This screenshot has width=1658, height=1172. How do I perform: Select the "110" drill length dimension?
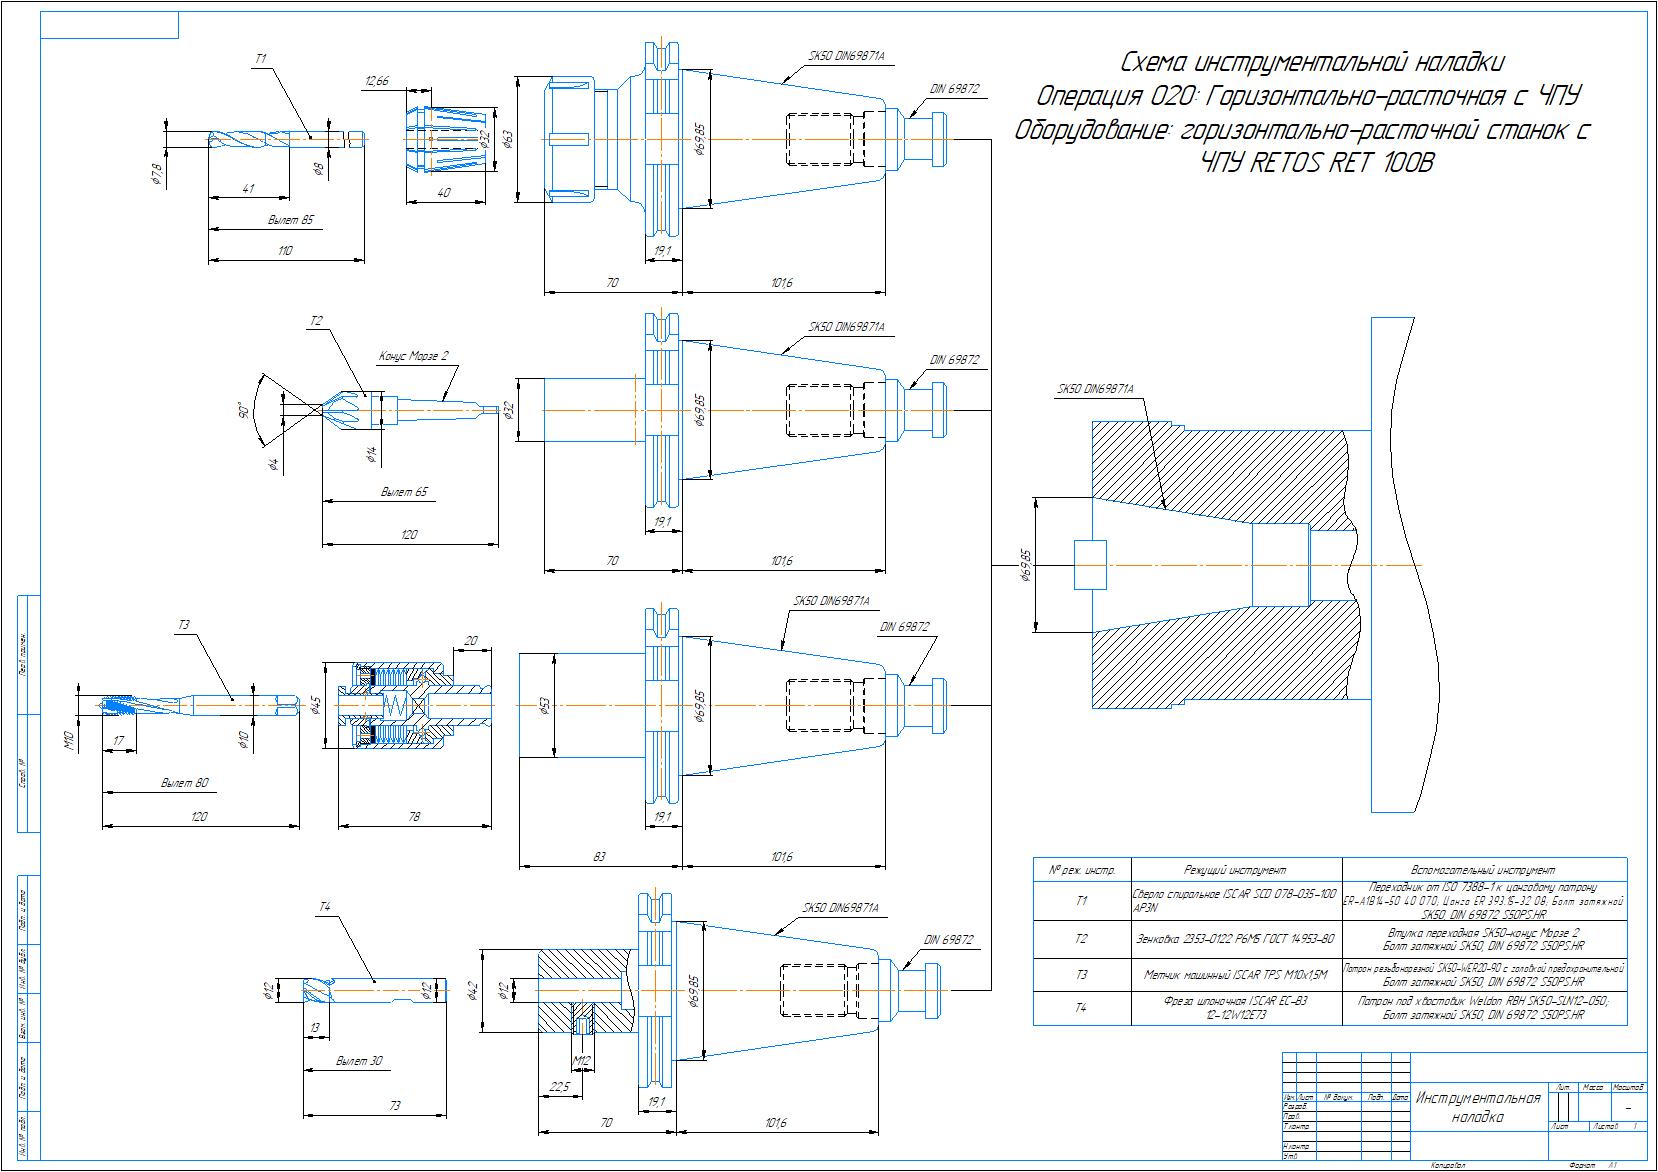coord(285,251)
